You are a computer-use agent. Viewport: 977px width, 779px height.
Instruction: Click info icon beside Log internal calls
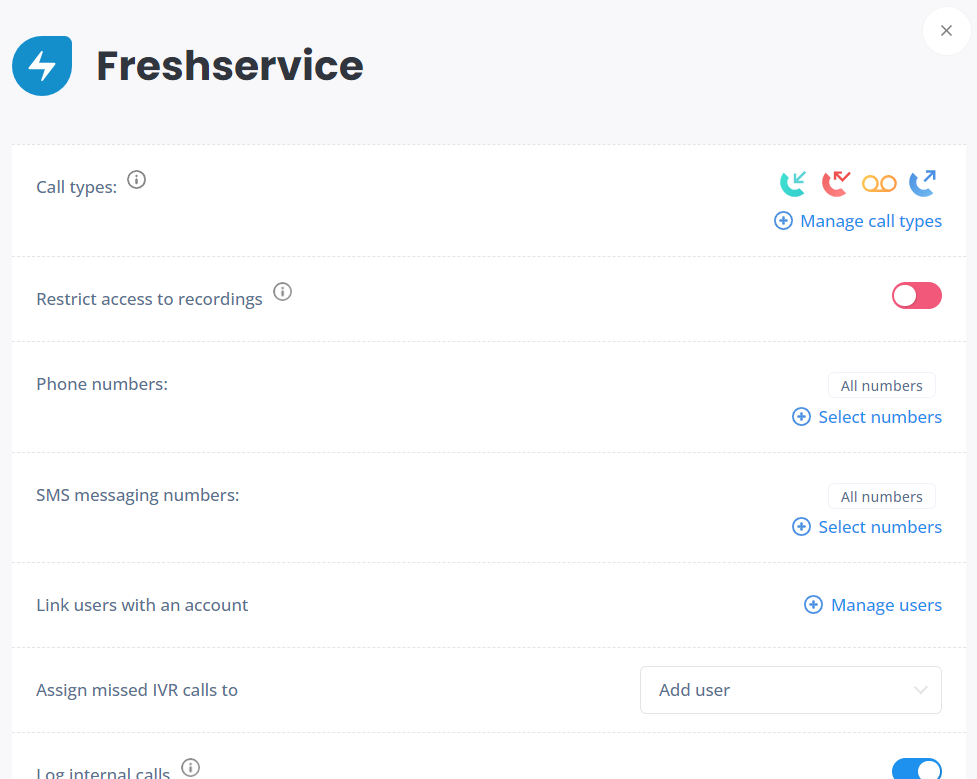[x=191, y=767]
